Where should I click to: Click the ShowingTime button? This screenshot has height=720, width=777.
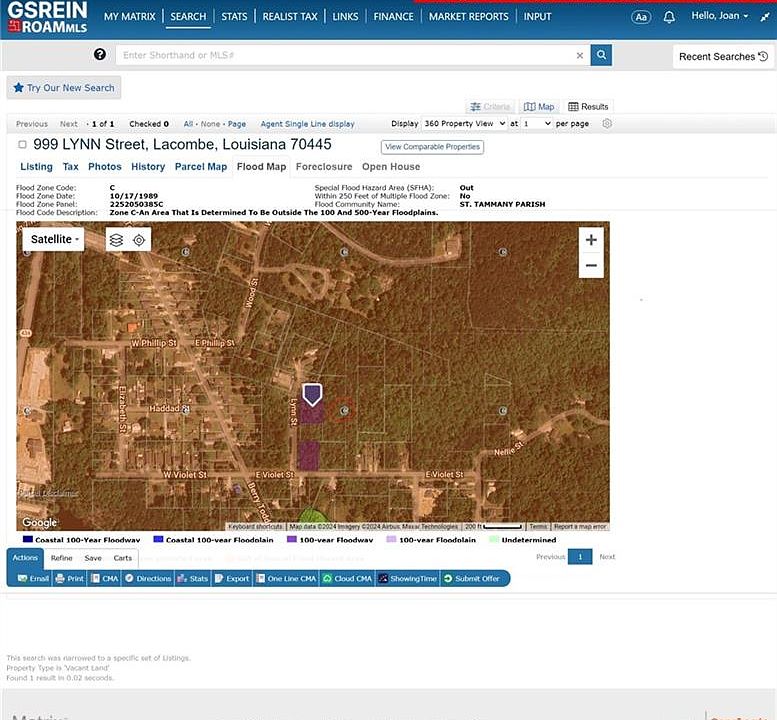click(x=408, y=579)
